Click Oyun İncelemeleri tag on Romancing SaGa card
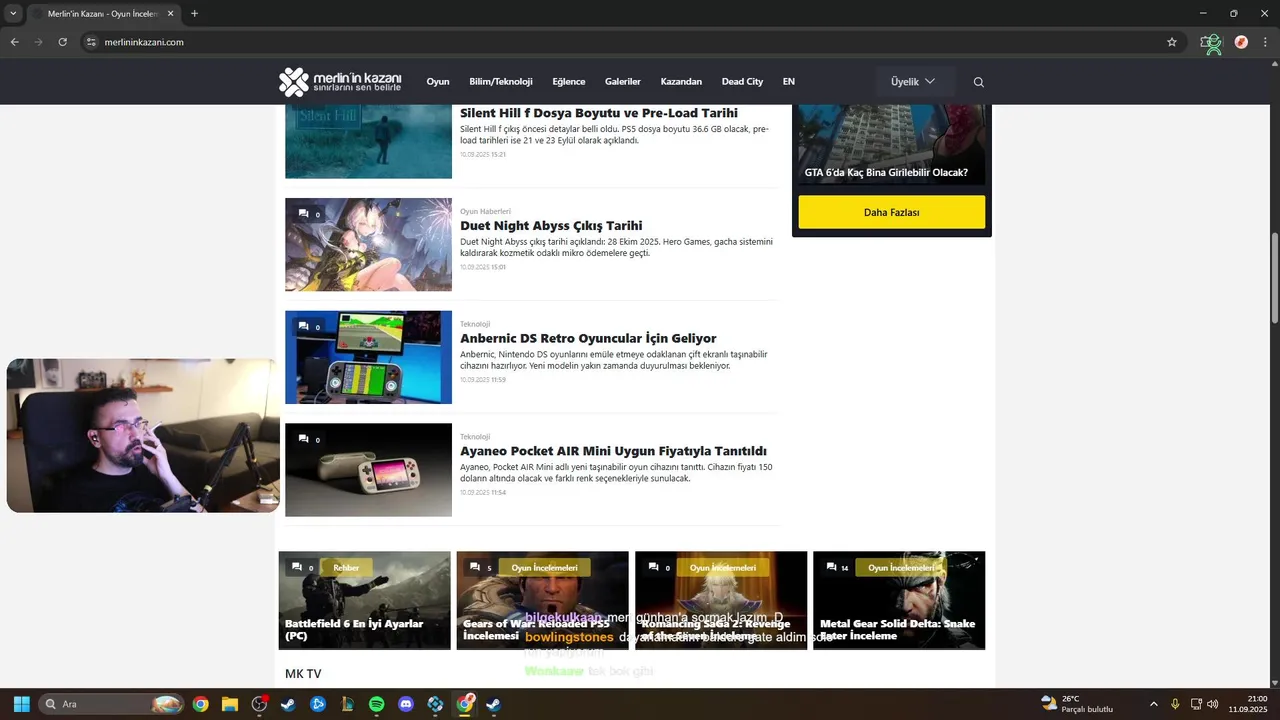This screenshot has width=1280, height=720. [x=723, y=567]
